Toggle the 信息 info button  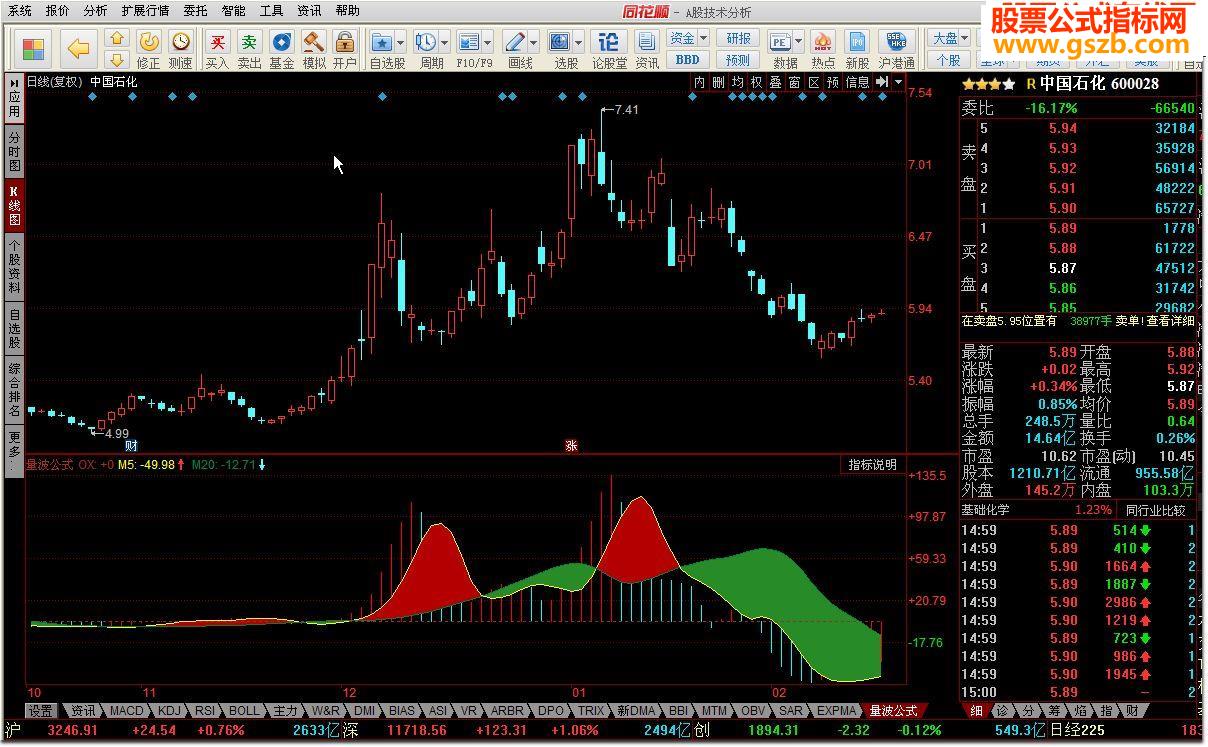858,82
